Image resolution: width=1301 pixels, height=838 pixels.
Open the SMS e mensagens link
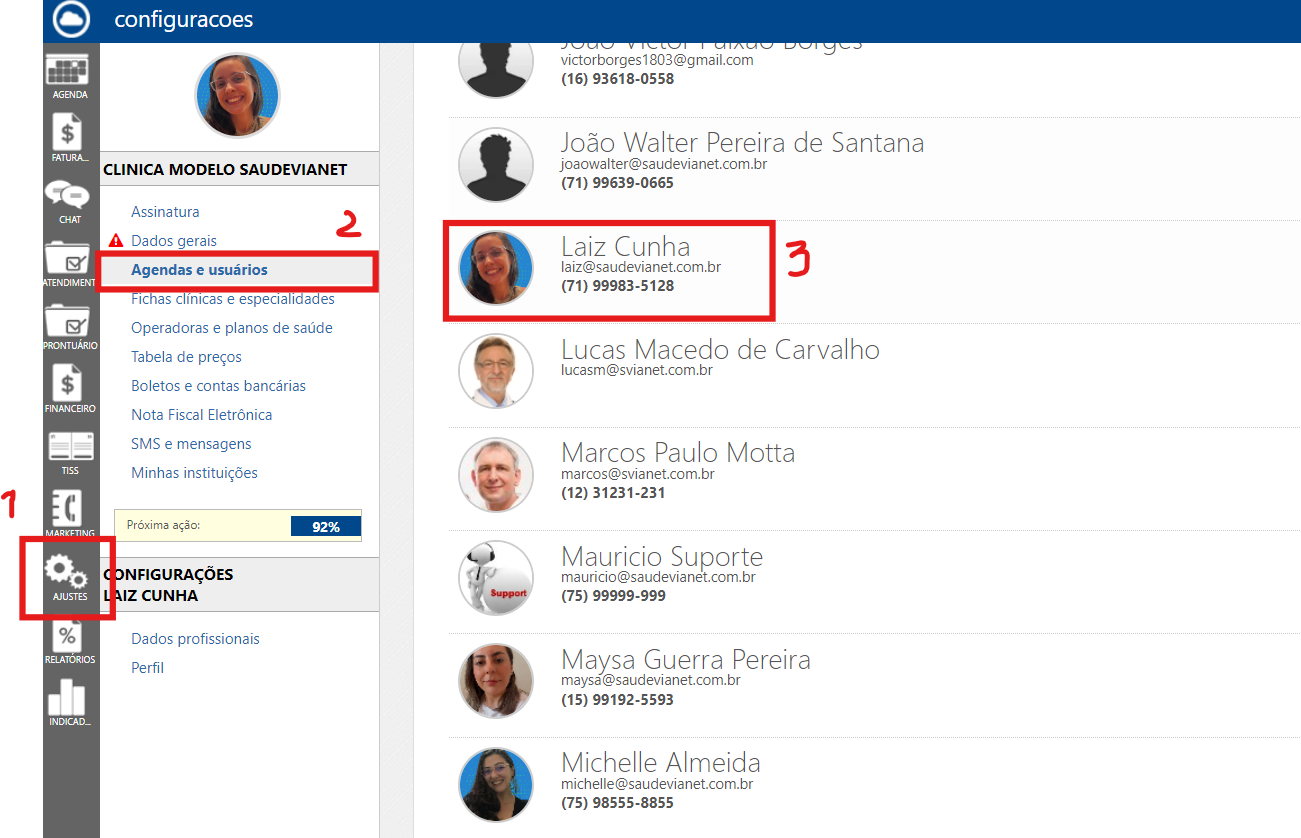click(191, 444)
